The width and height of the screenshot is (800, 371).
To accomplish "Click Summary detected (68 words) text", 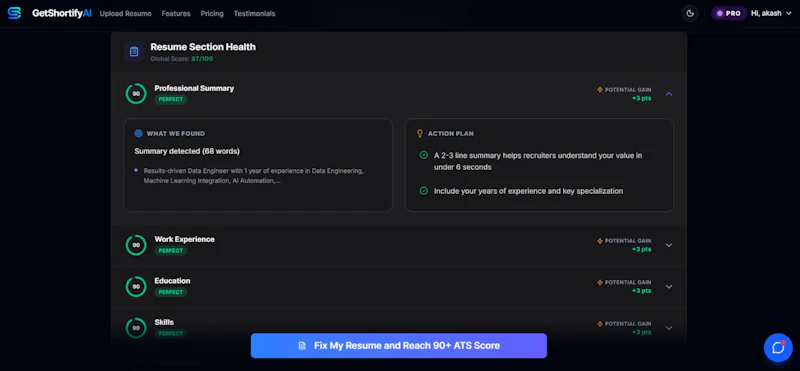I will [187, 151].
